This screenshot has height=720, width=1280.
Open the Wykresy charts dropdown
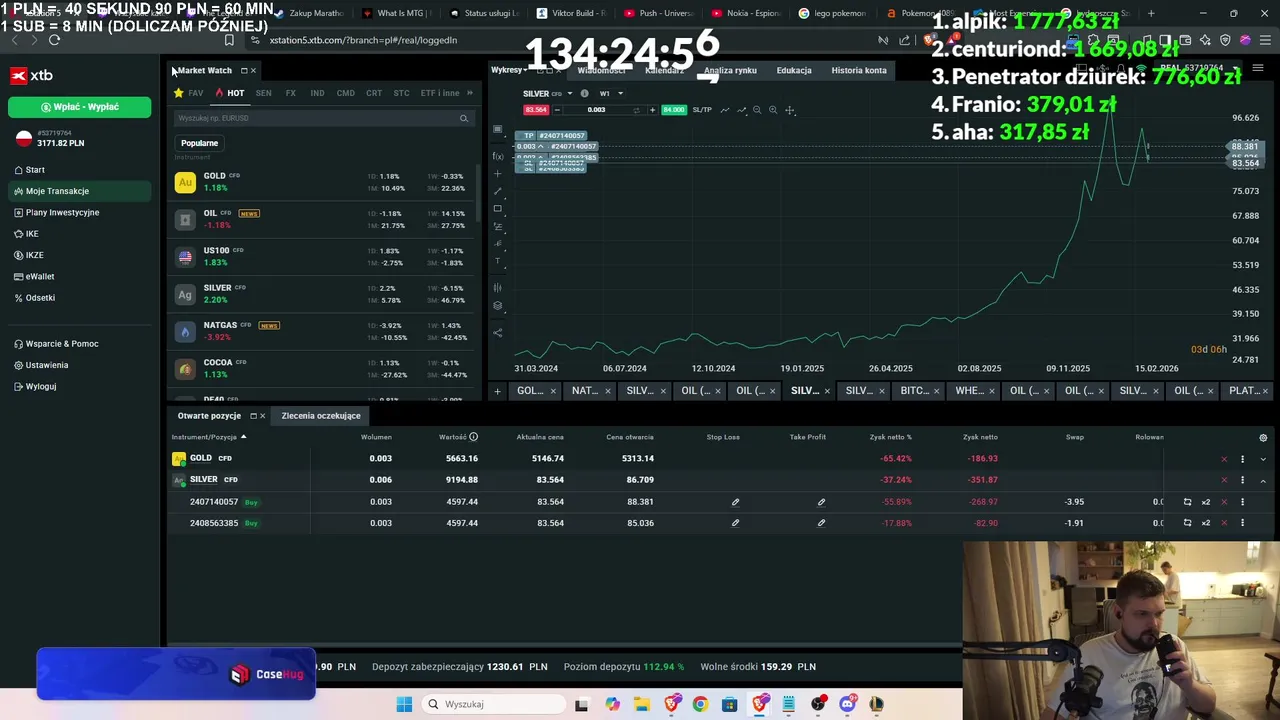(x=509, y=70)
